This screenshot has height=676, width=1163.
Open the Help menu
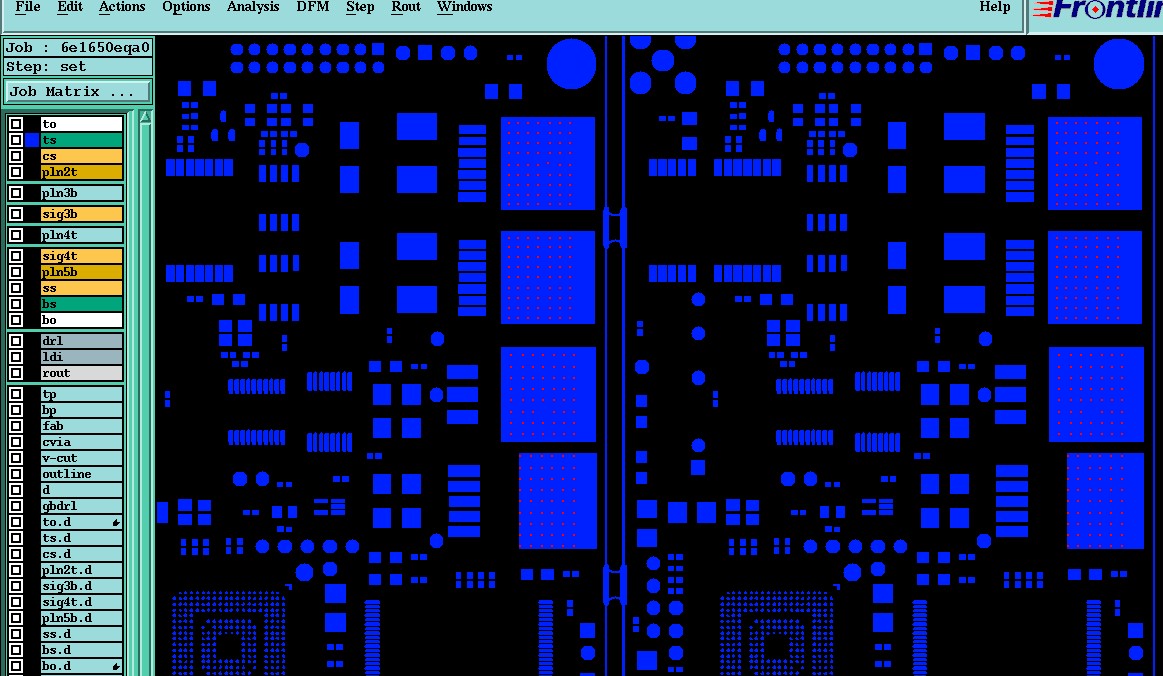click(x=995, y=7)
